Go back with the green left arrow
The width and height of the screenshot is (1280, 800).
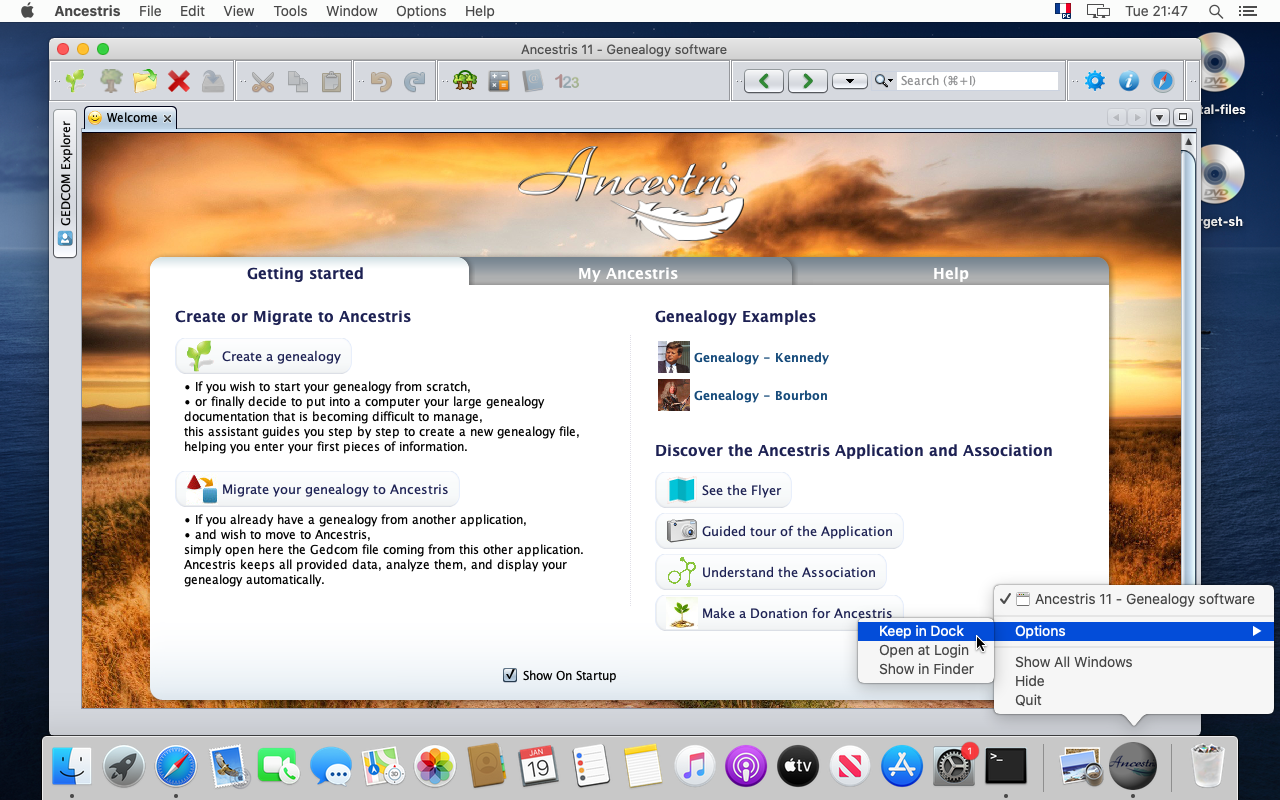[764, 81]
